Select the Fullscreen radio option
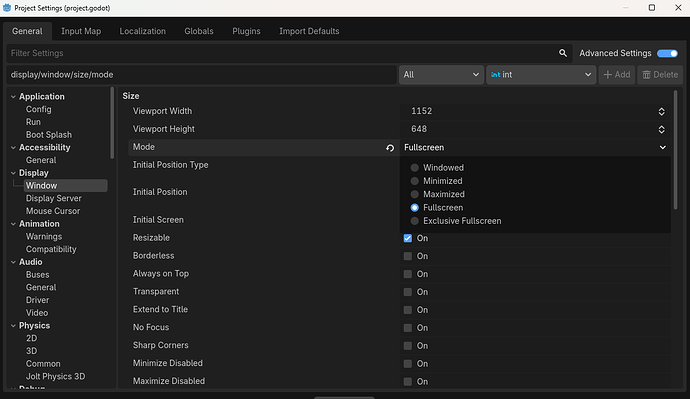This screenshot has height=399, width=690. 415,208
